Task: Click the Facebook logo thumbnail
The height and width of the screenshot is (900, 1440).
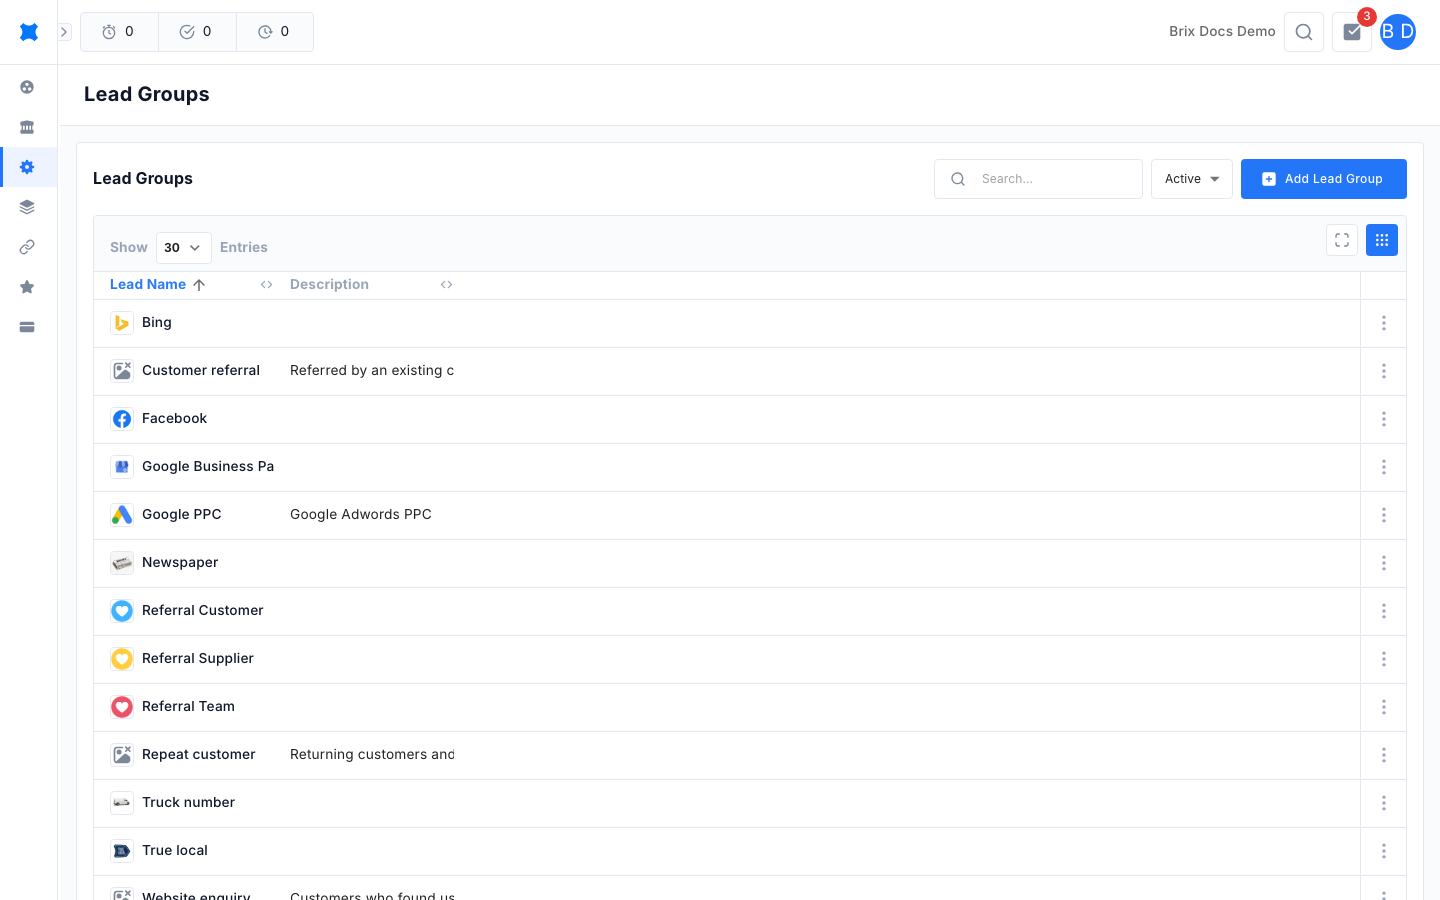Action: click(x=122, y=419)
